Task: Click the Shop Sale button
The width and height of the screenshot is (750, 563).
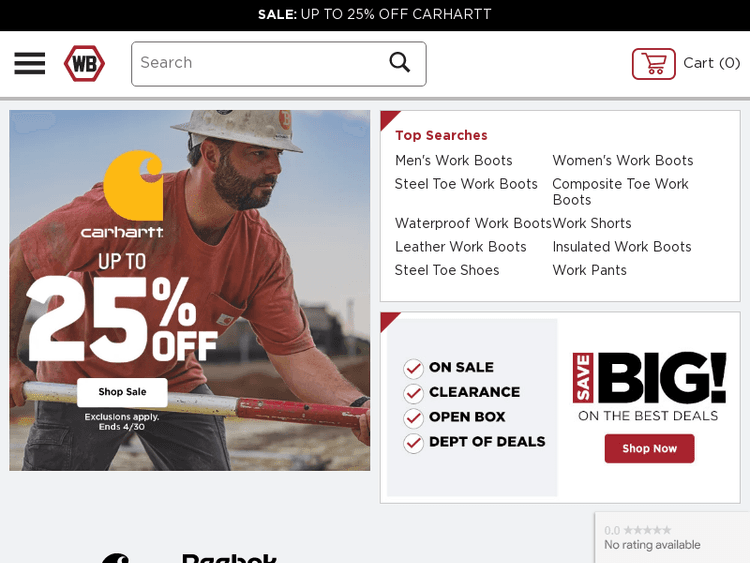Action: coord(122,392)
